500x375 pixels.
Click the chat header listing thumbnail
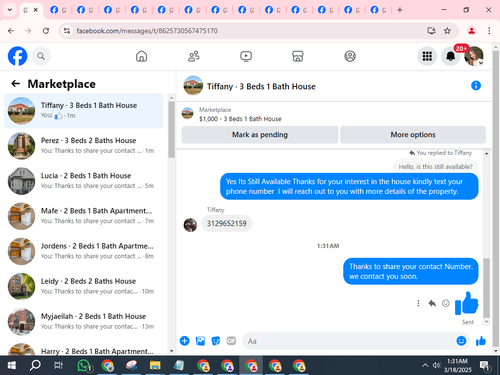coord(193,86)
